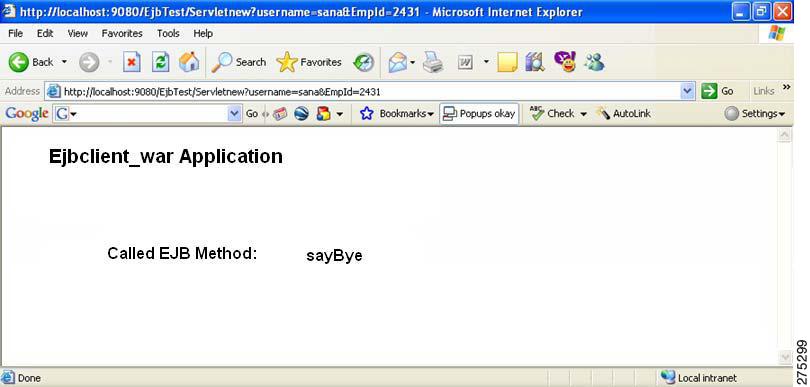Viewport: 810px width, 387px height.
Task: Launch Yahoo Messenger smiley icon
Action: coord(565,61)
